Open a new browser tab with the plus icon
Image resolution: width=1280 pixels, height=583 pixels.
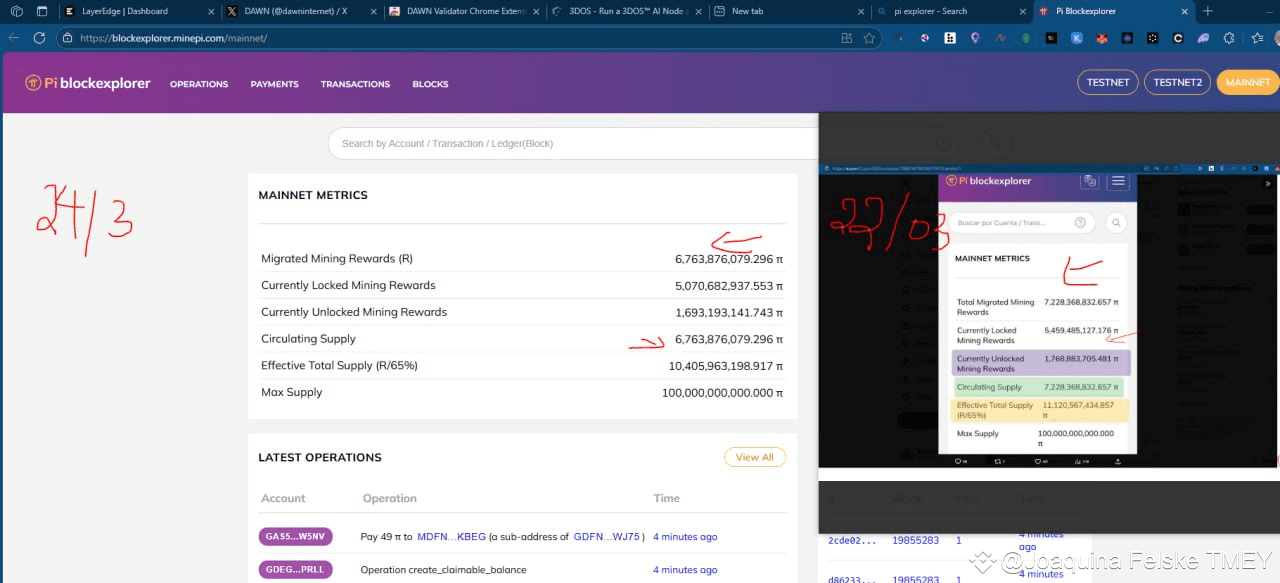(1208, 11)
